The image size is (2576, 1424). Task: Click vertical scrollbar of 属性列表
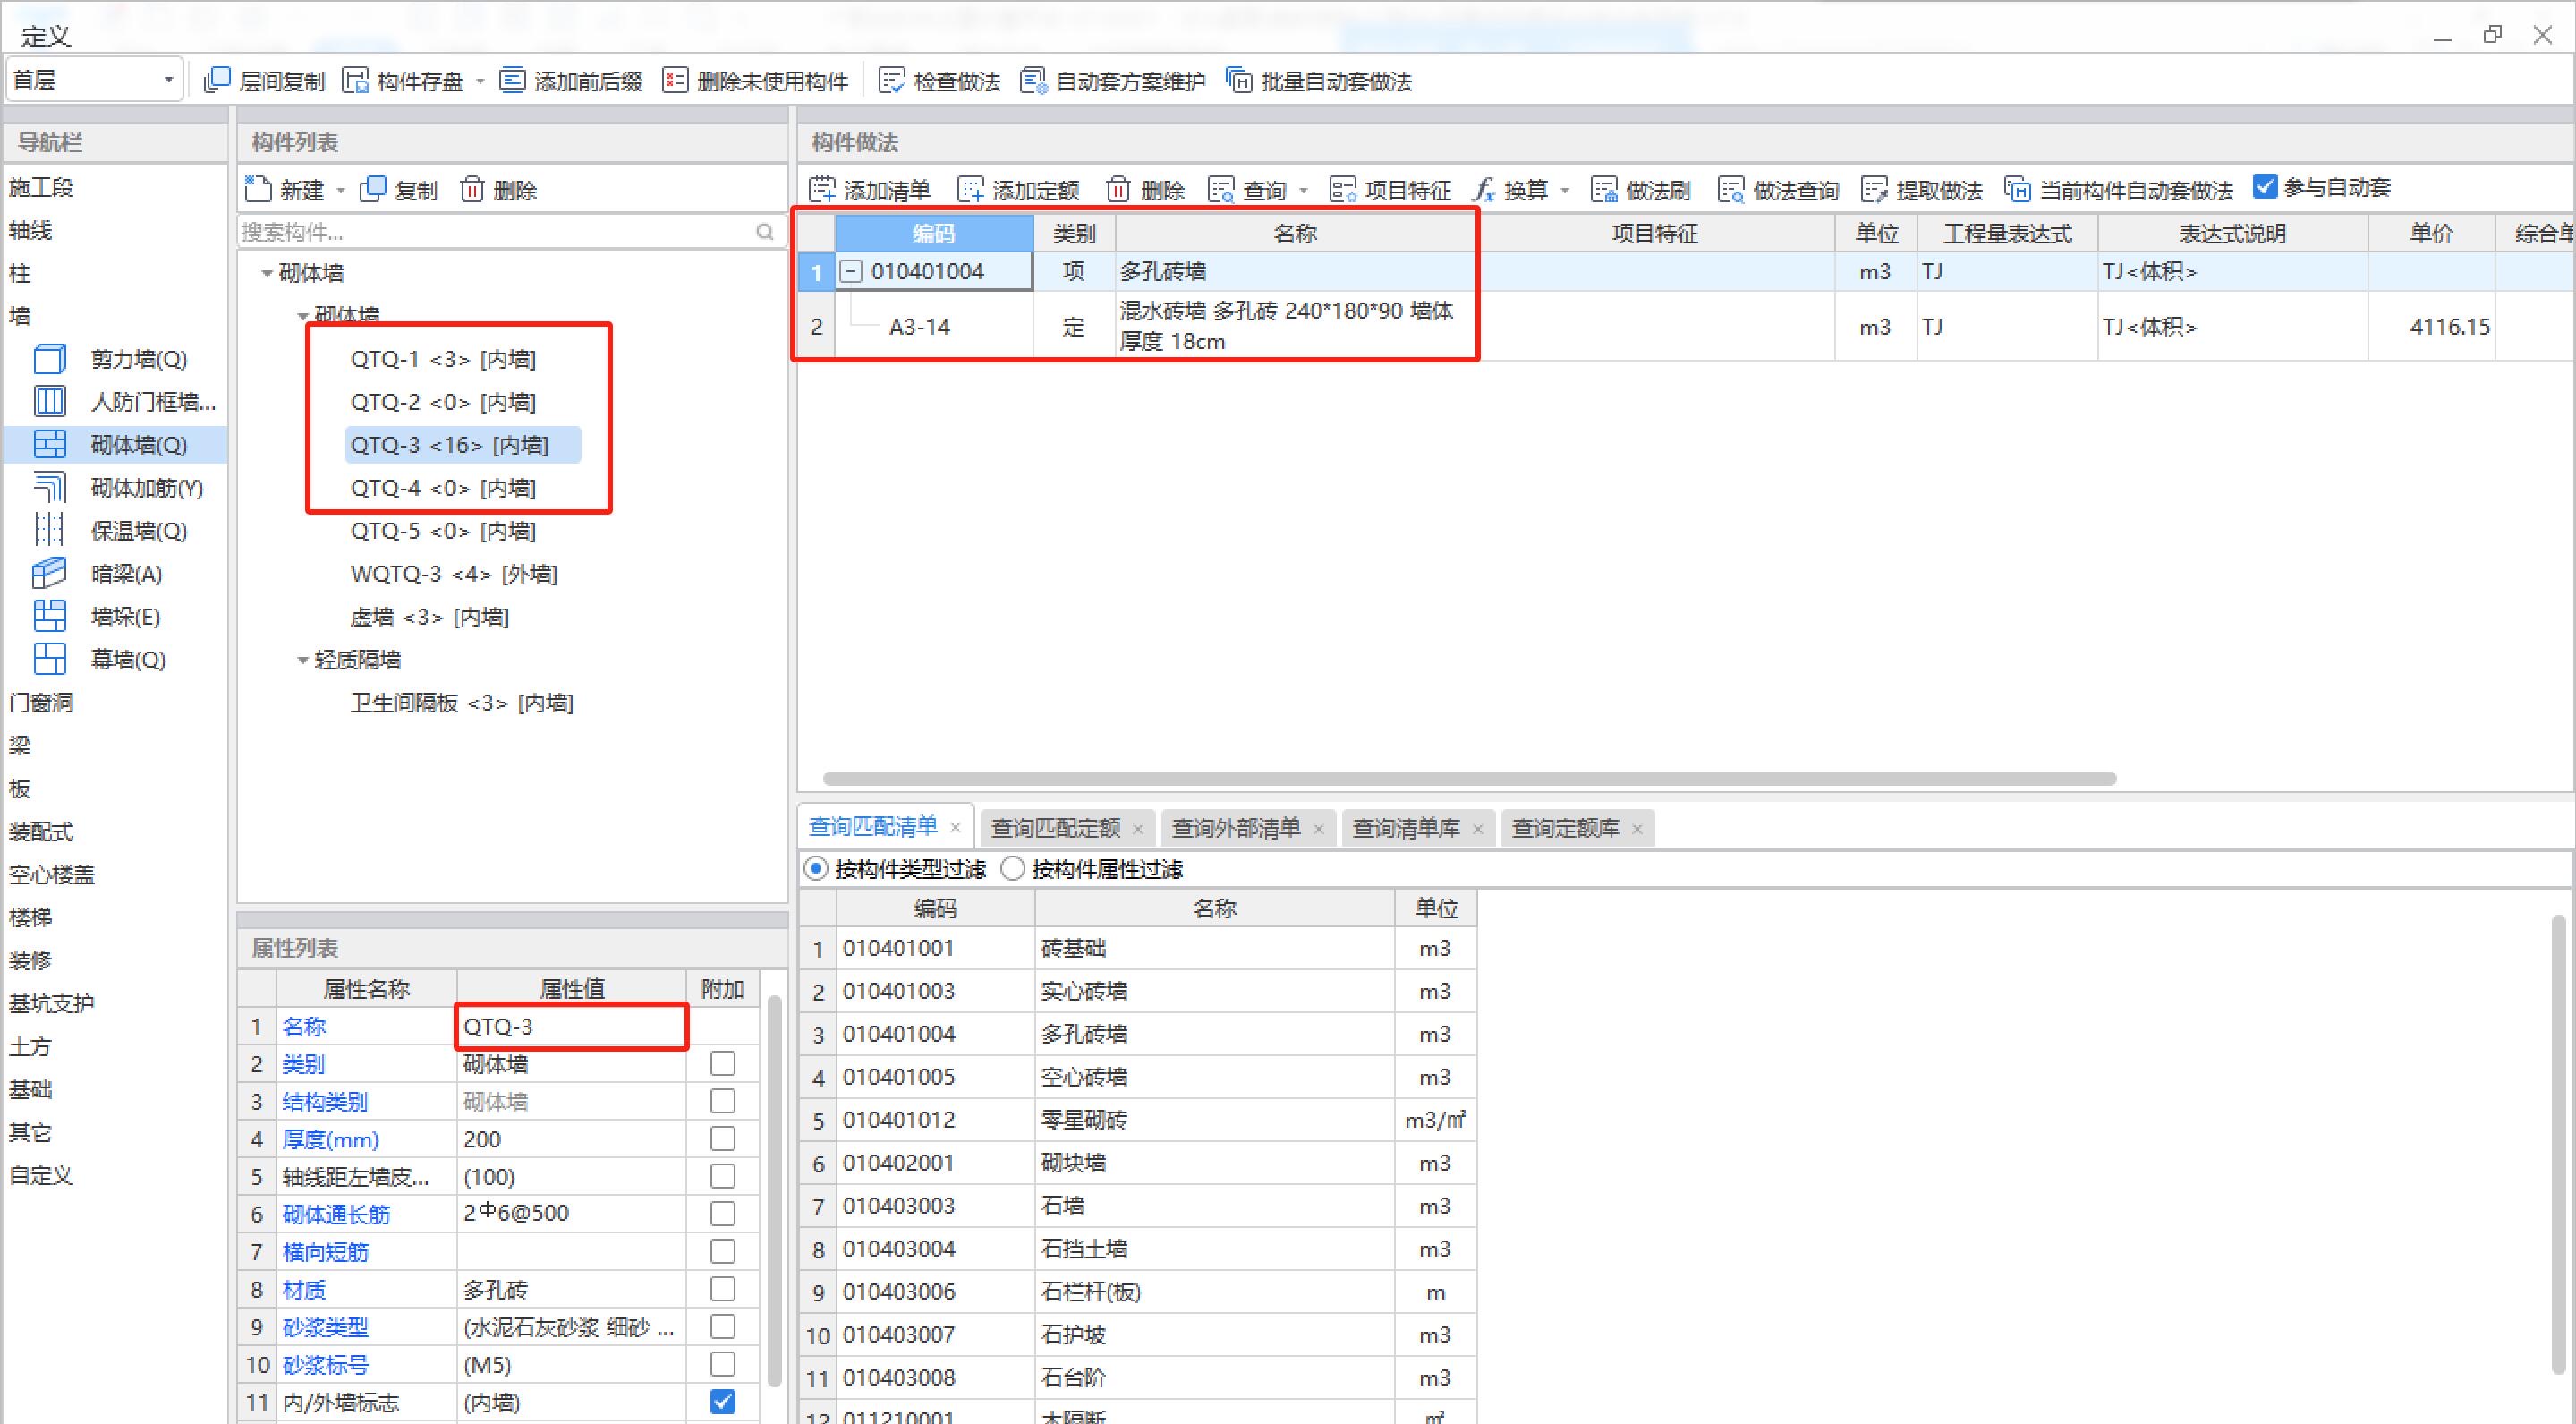775,1190
